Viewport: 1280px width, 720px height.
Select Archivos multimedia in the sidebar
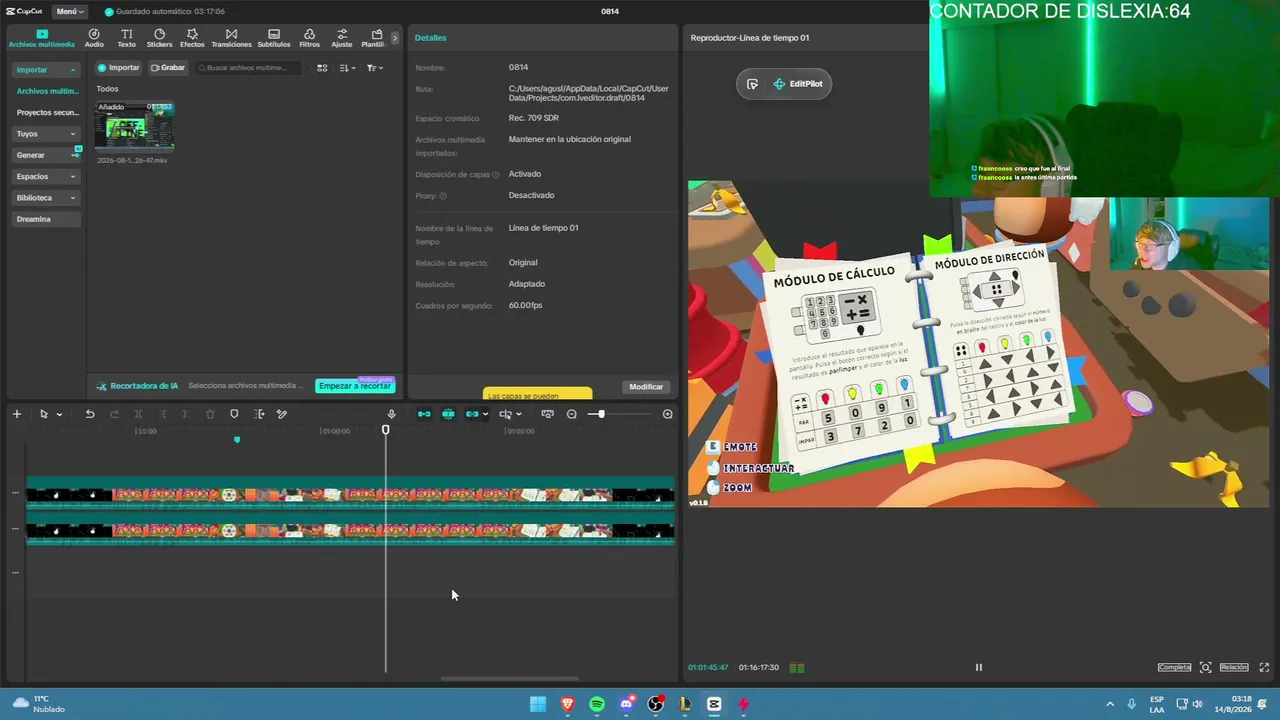47,91
